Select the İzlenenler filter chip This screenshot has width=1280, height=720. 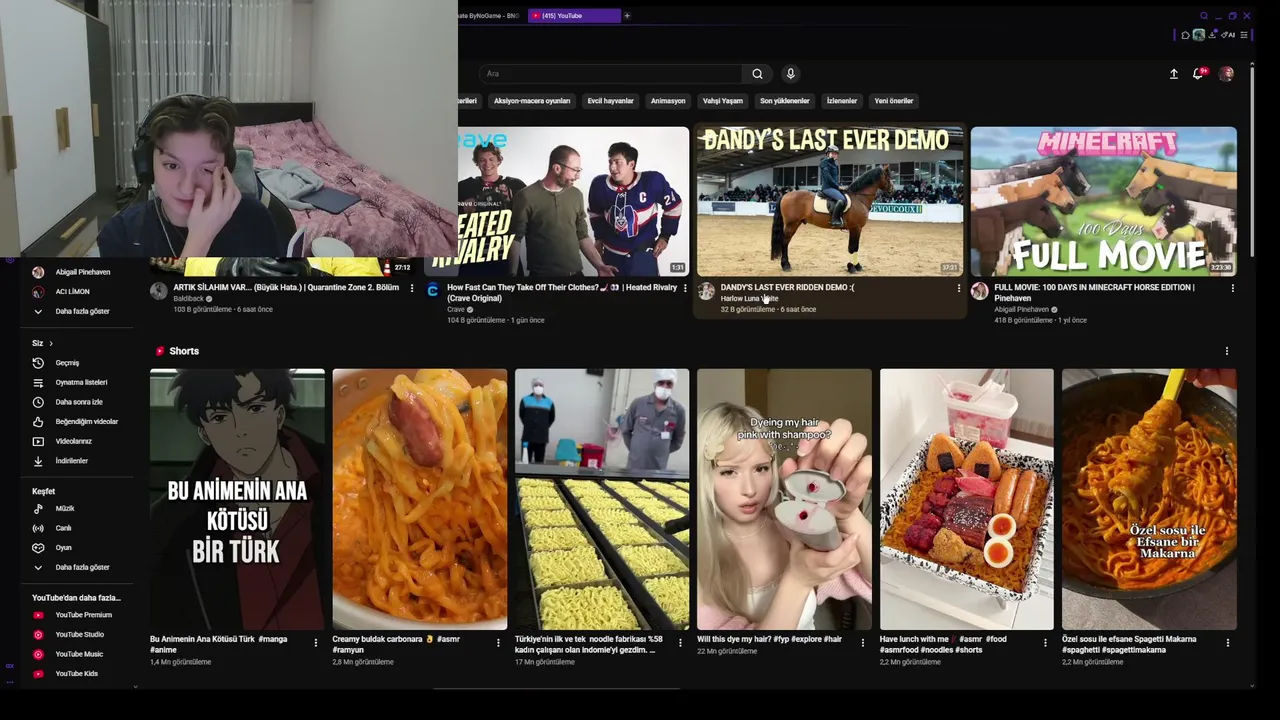click(841, 101)
